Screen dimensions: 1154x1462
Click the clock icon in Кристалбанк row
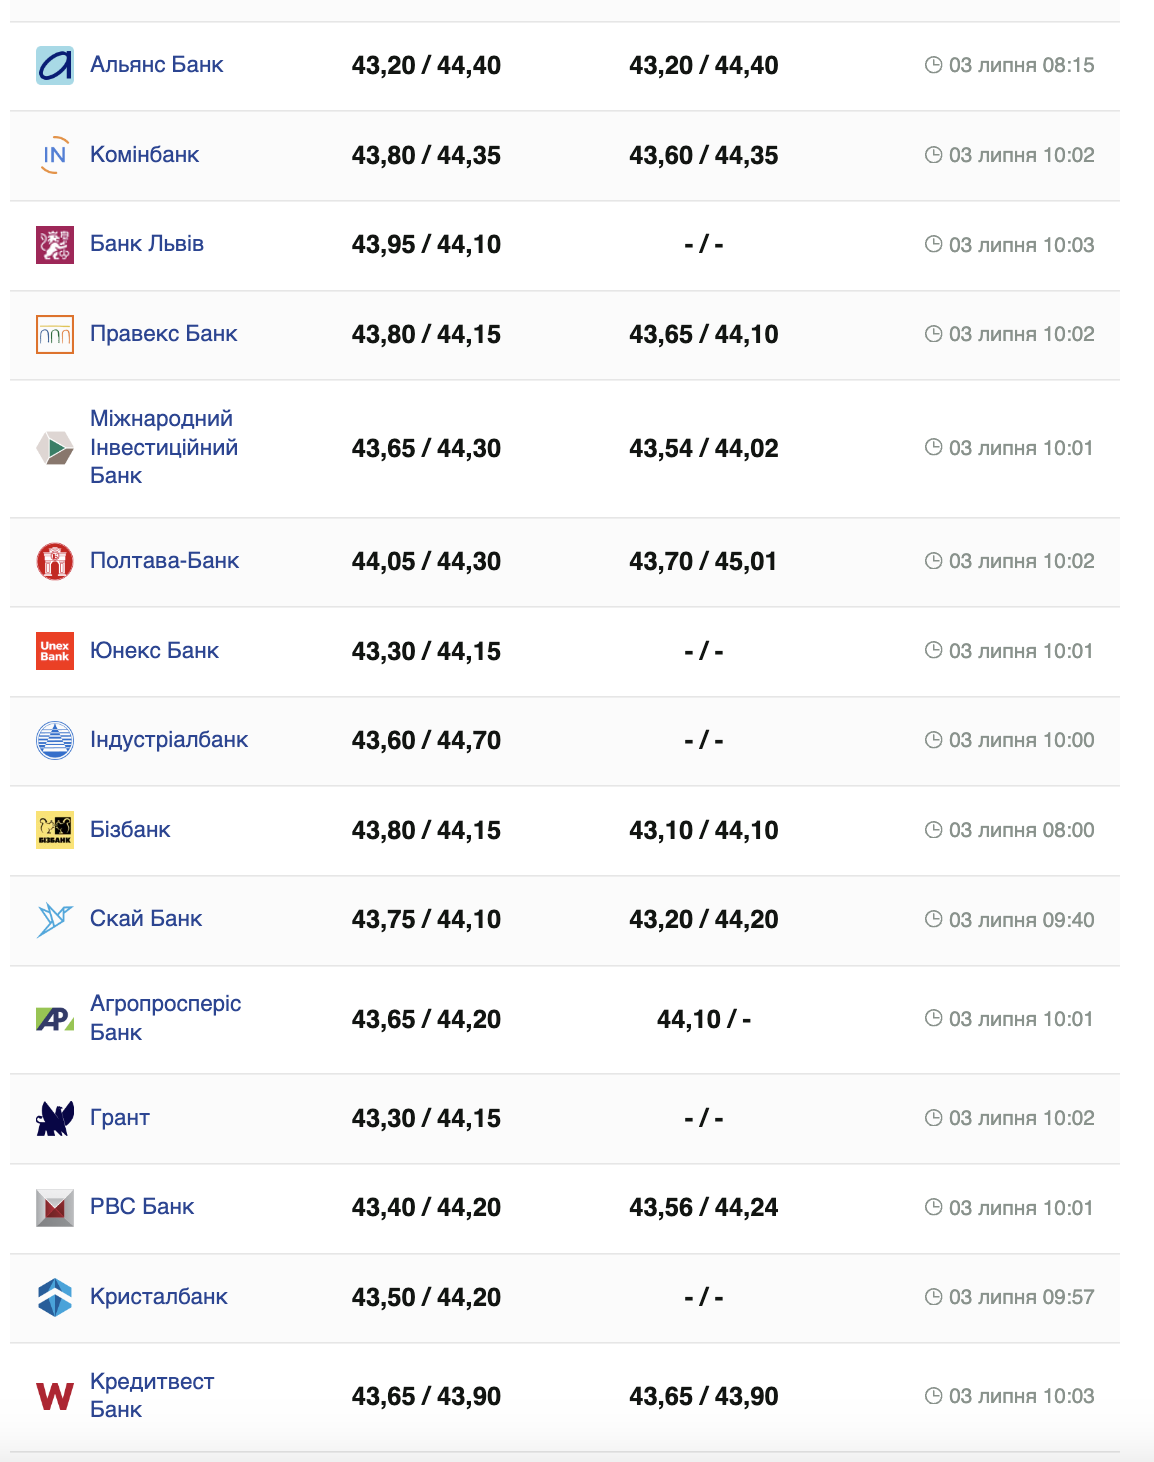[933, 1297]
